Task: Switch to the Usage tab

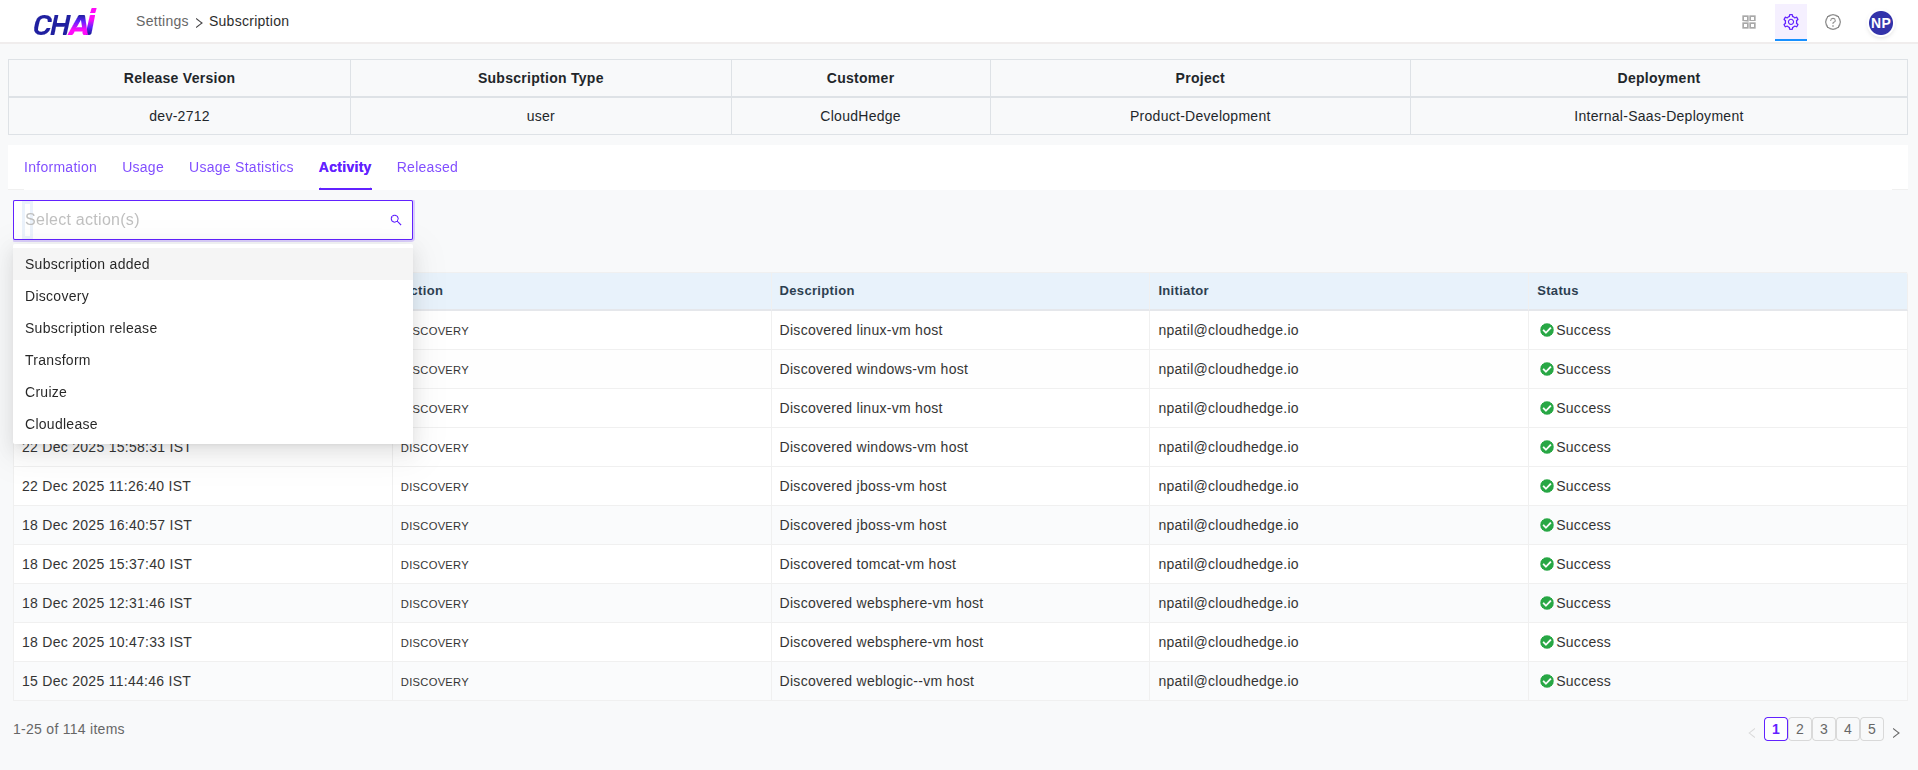Action: [143, 167]
